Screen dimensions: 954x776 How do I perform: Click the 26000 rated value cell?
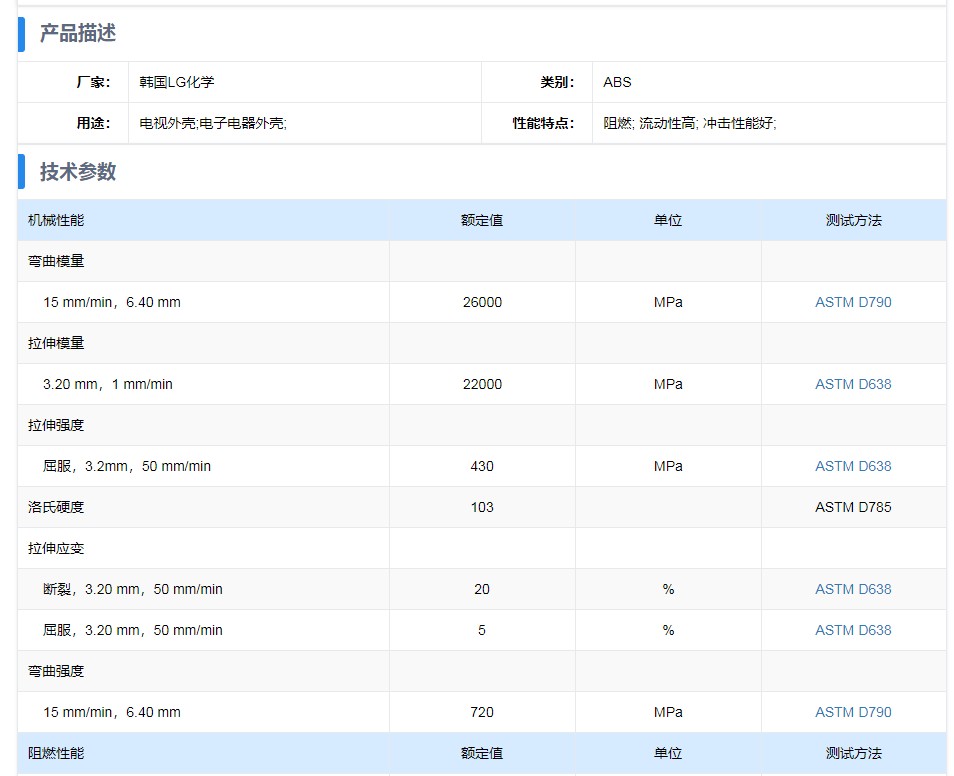click(482, 302)
